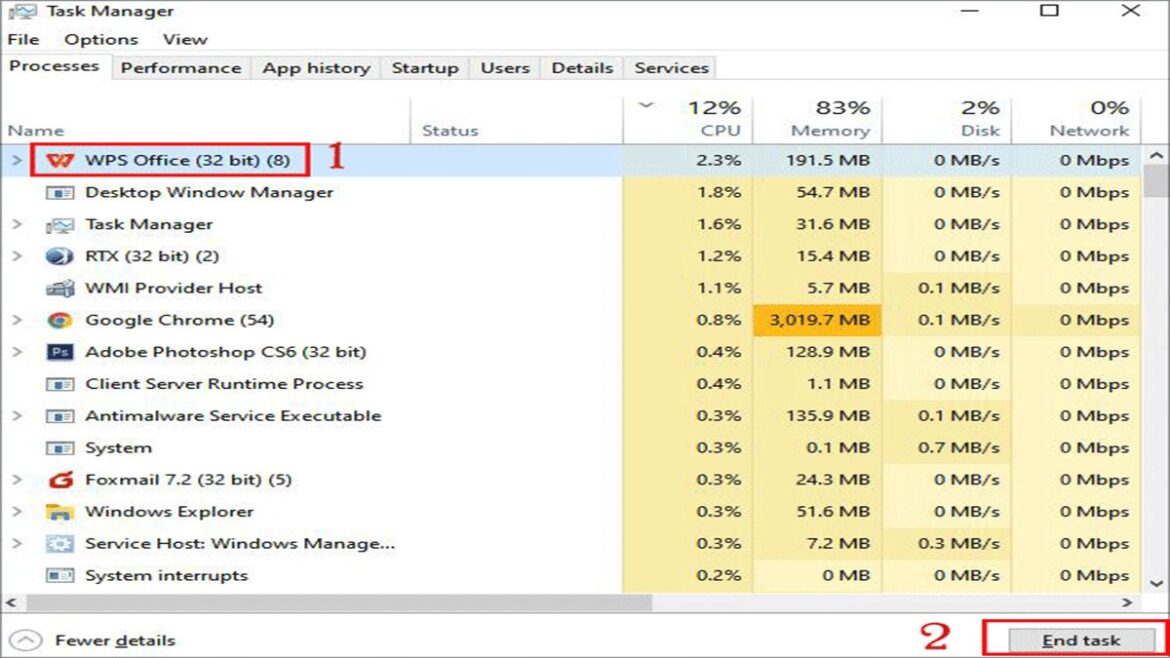Click the Google Chrome process icon
Image resolution: width=1170 pixels, height=658 pixels.
pyautogui.click(x=60, y=320)
